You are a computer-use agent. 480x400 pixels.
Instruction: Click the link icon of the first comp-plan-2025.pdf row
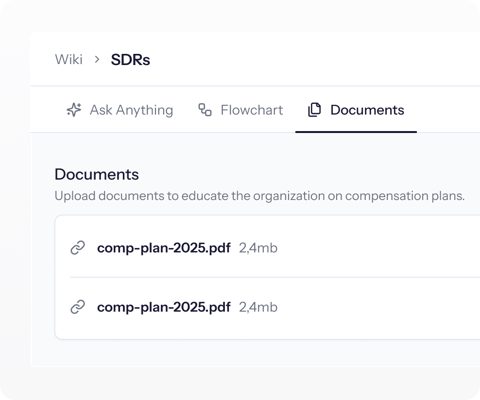point(78,248)
